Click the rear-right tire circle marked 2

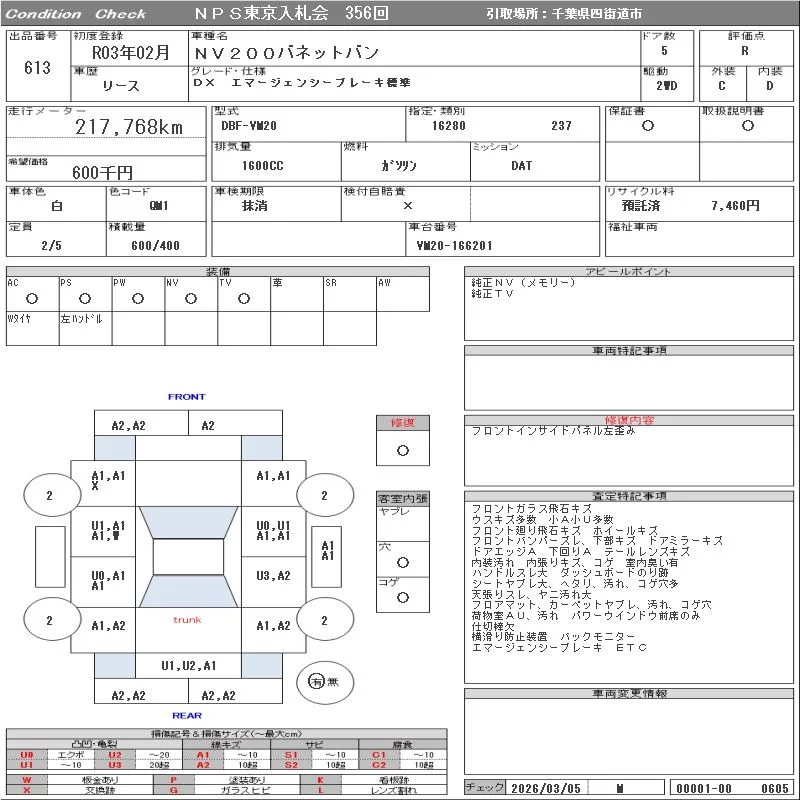[323, 620]
